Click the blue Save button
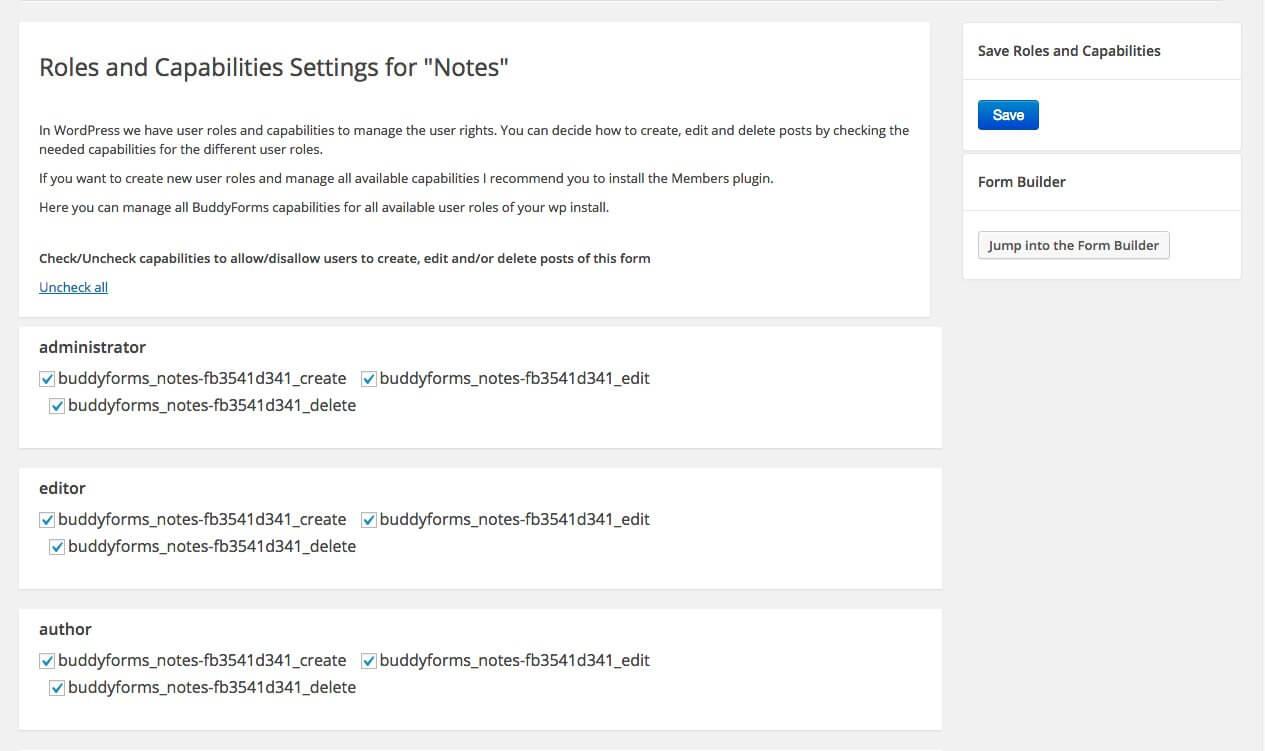Screen dimensions: 1265x751 tap(1008, 115)
